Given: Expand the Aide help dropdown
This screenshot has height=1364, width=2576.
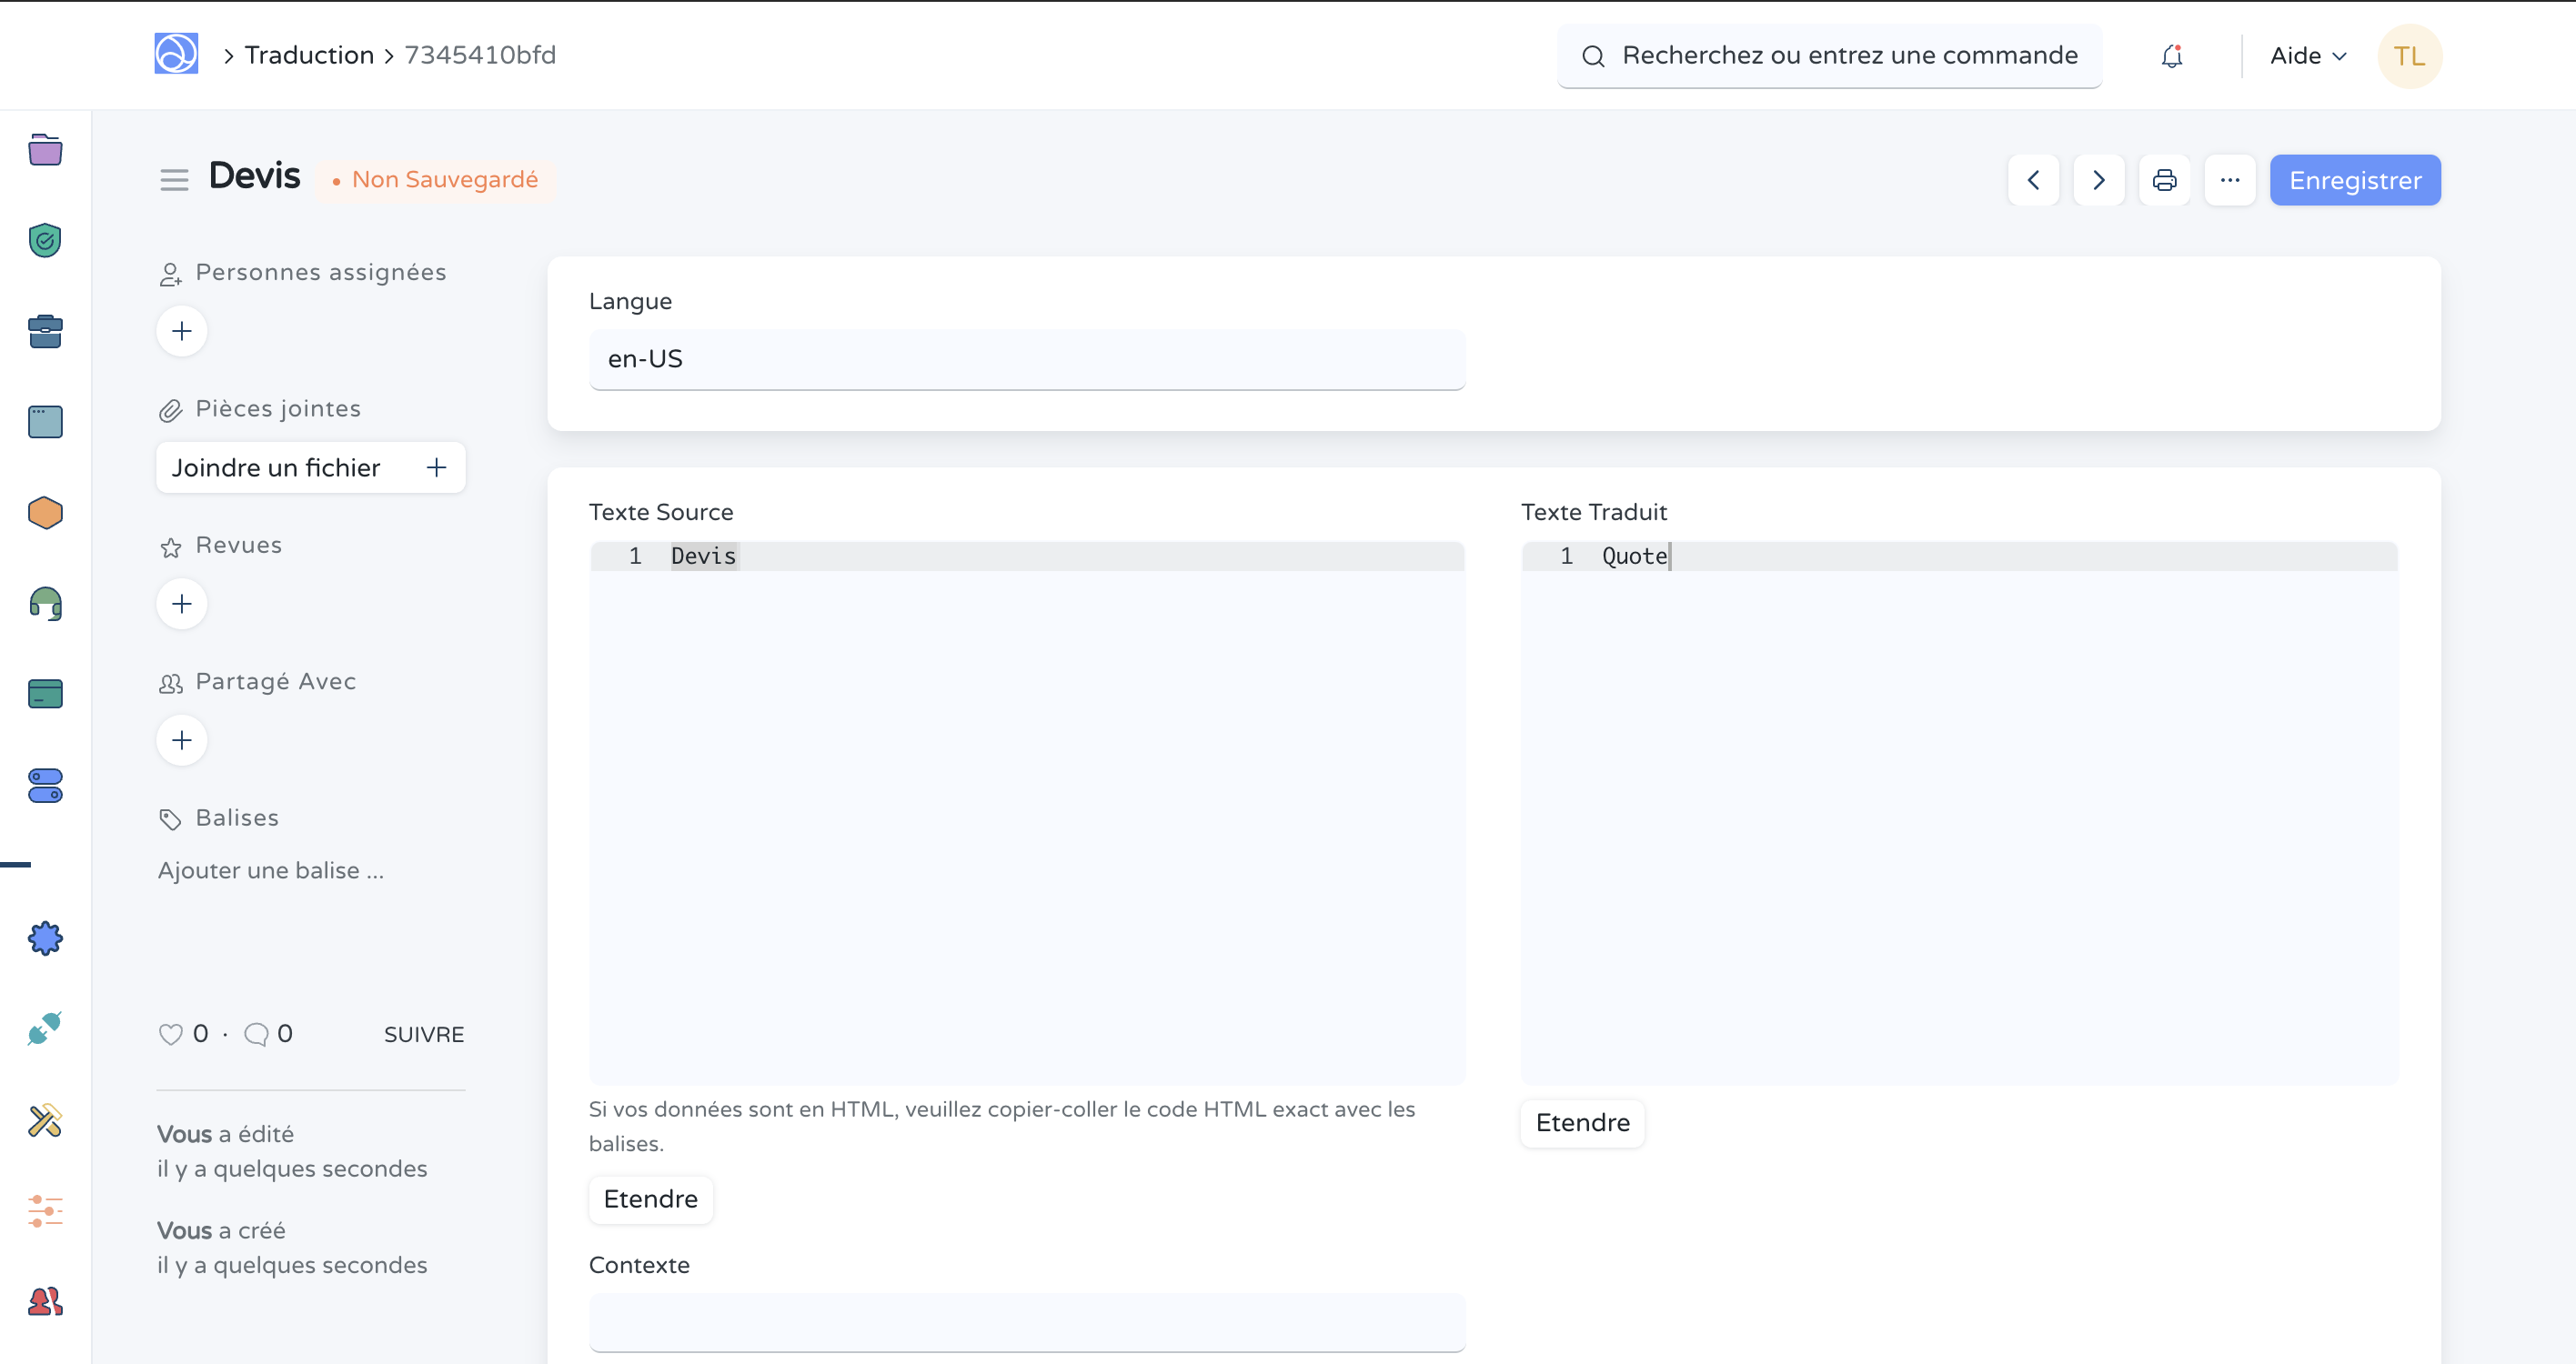Looking at the screenshot, I should pos(2307,56).
